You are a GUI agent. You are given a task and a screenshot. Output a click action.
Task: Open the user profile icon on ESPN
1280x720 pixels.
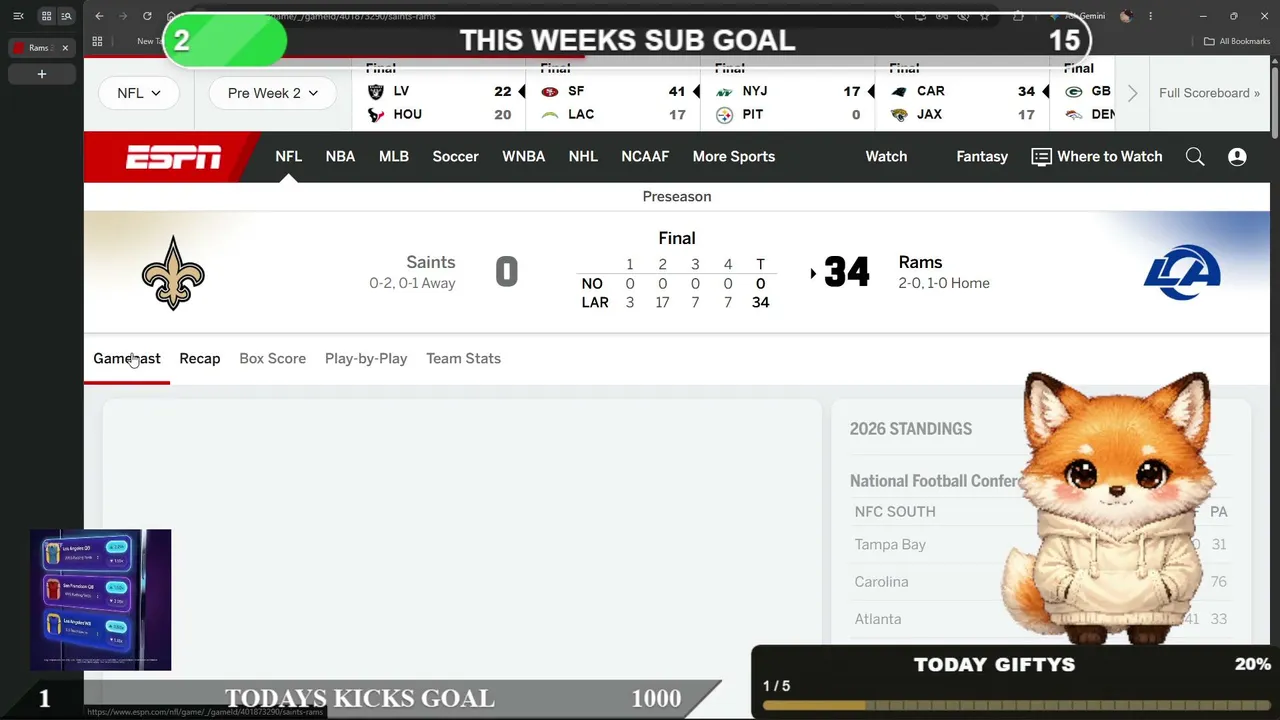(x=1237, y=157)
